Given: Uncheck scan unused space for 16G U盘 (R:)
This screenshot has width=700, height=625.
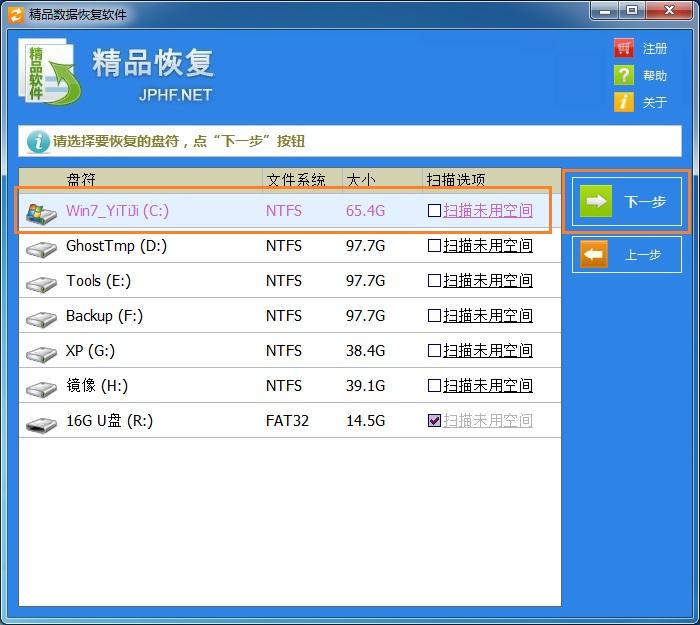Looking at the screenshot, I should [x=434, y=421].
